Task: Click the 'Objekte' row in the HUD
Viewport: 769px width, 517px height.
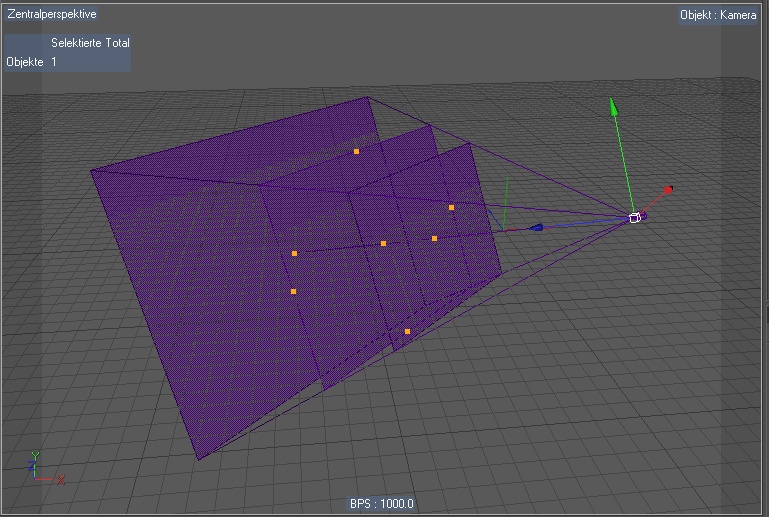Action: (25, 62)
